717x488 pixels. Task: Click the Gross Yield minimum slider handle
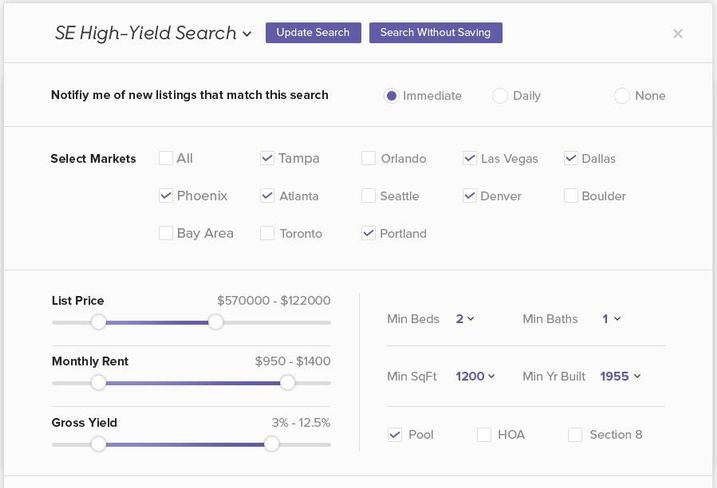pyautogui.click(x=98, y=444)
